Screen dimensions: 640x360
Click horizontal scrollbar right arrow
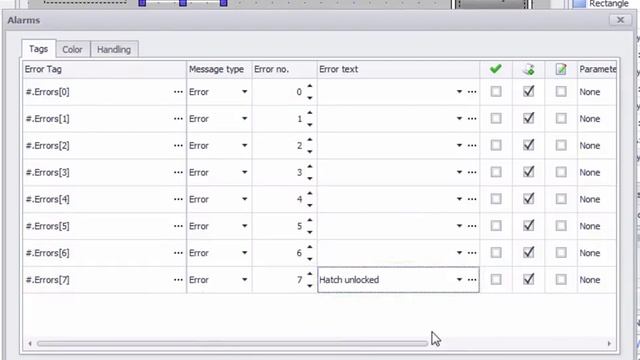click(609, 344)
